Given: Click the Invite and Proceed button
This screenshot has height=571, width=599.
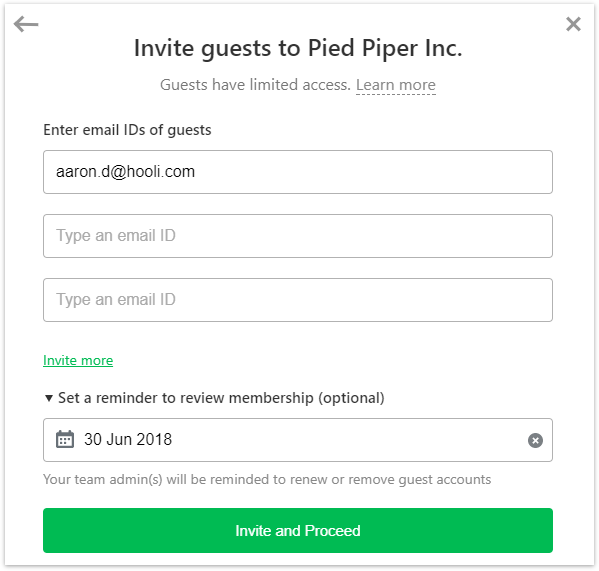Looking at the screenshot, I should tap(298, 530).
